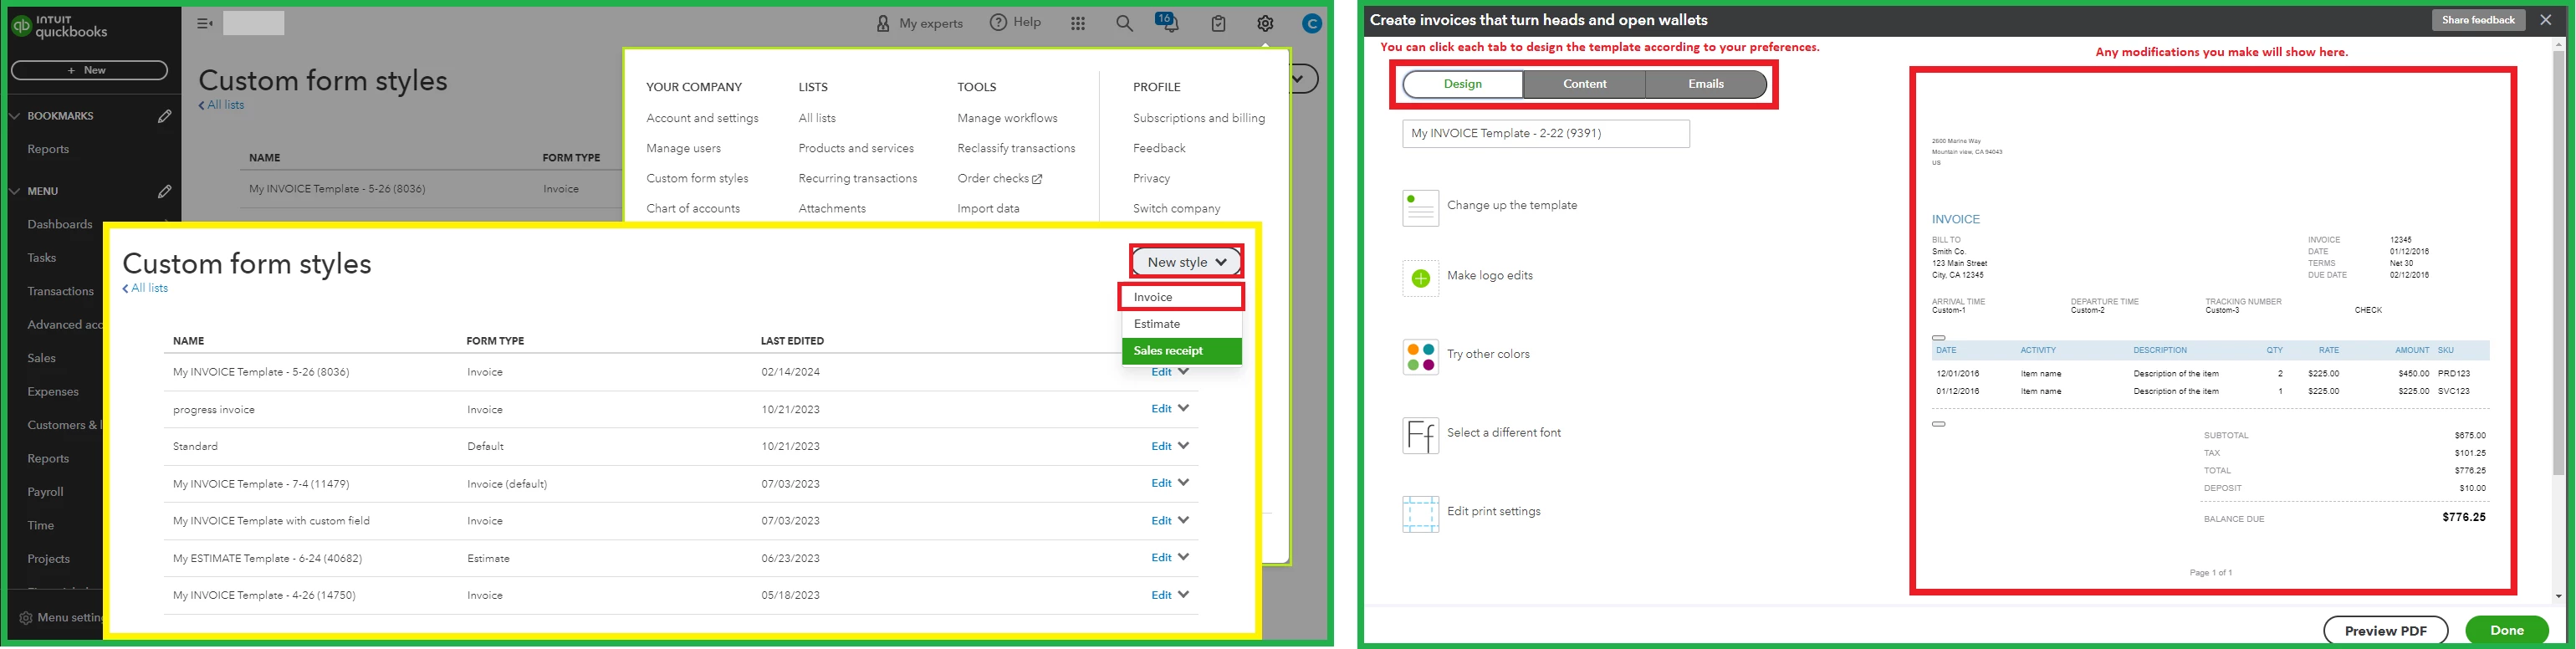
Task: Click the Change up the template icon
Action: (x=1420, y=208)
